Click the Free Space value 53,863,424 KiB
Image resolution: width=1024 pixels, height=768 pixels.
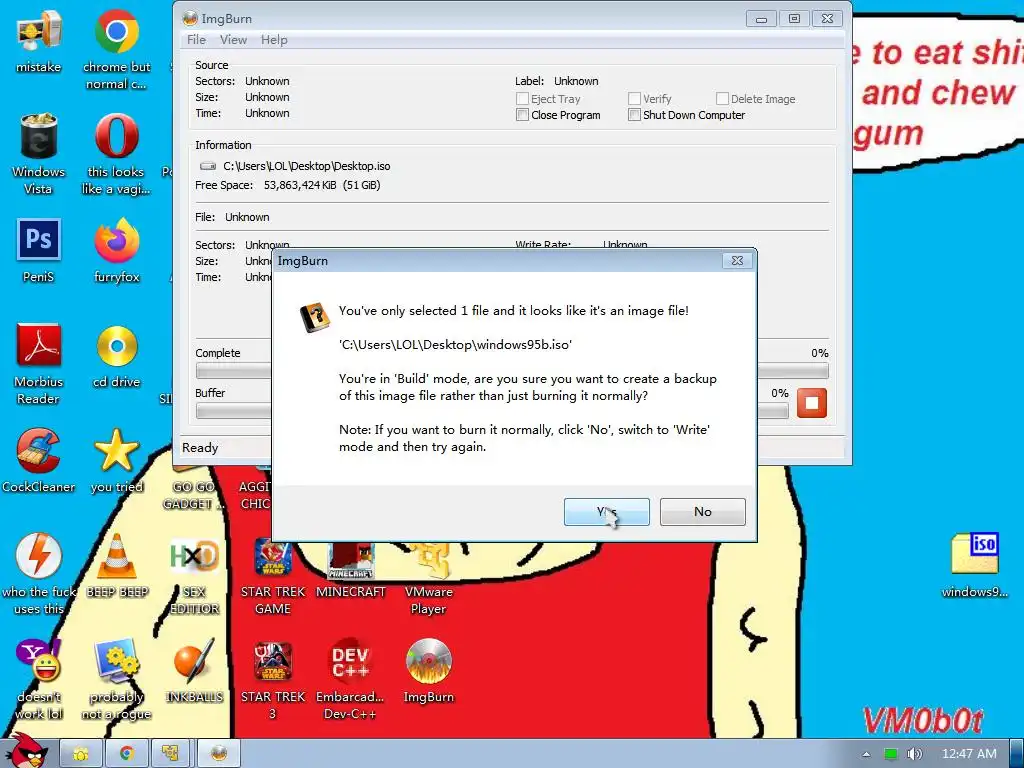[300, 185]
